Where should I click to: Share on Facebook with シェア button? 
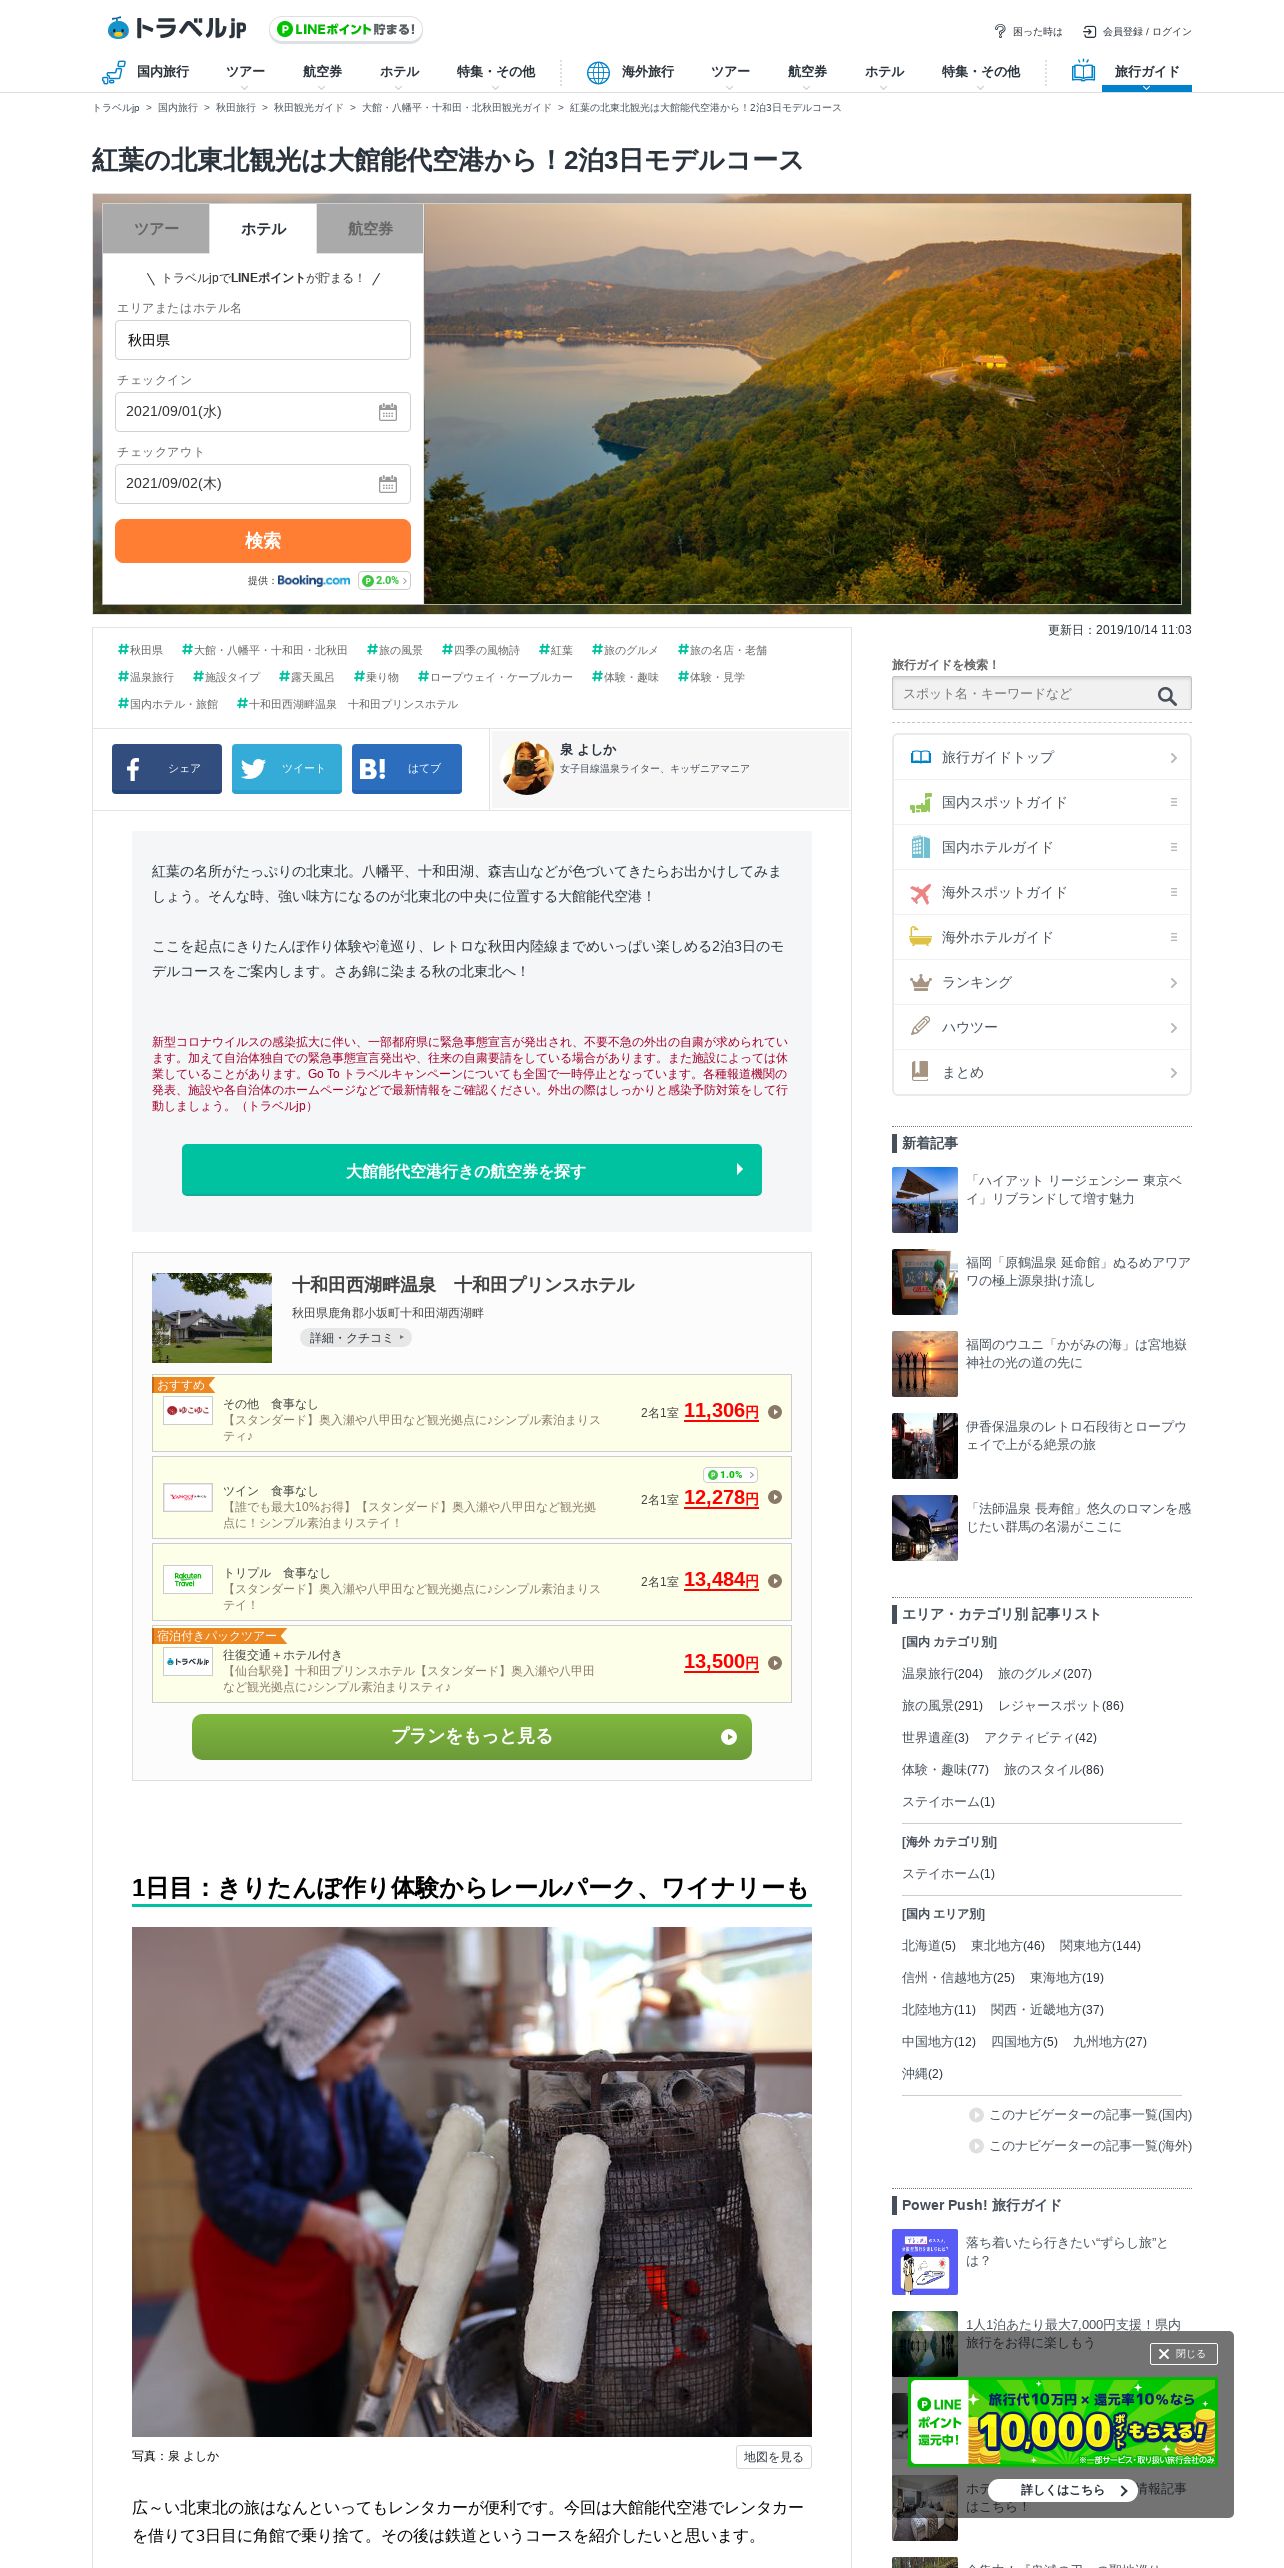pos(167,769)
